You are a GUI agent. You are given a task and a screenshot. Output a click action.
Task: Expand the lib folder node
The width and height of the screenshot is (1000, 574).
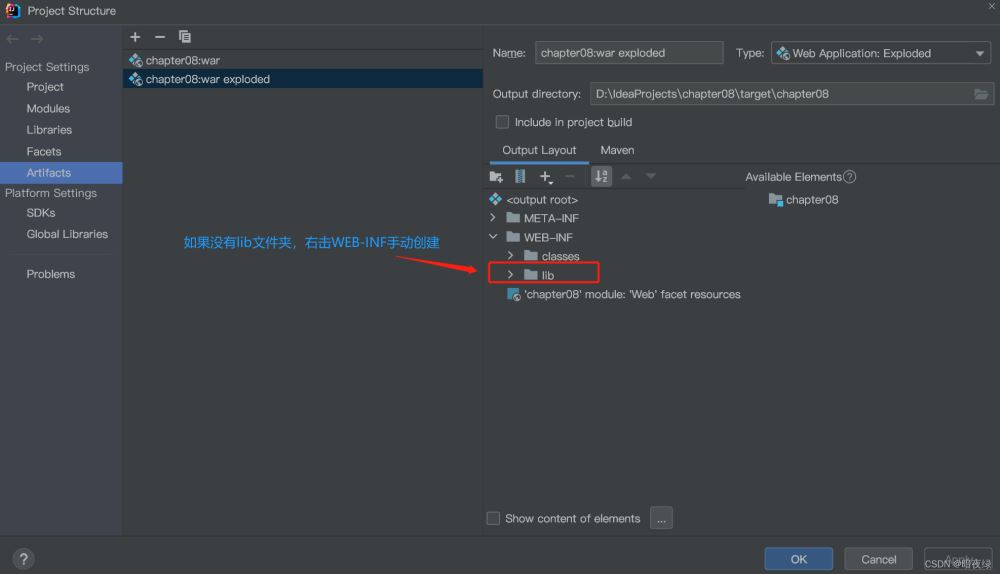click(x=511, y=275)
